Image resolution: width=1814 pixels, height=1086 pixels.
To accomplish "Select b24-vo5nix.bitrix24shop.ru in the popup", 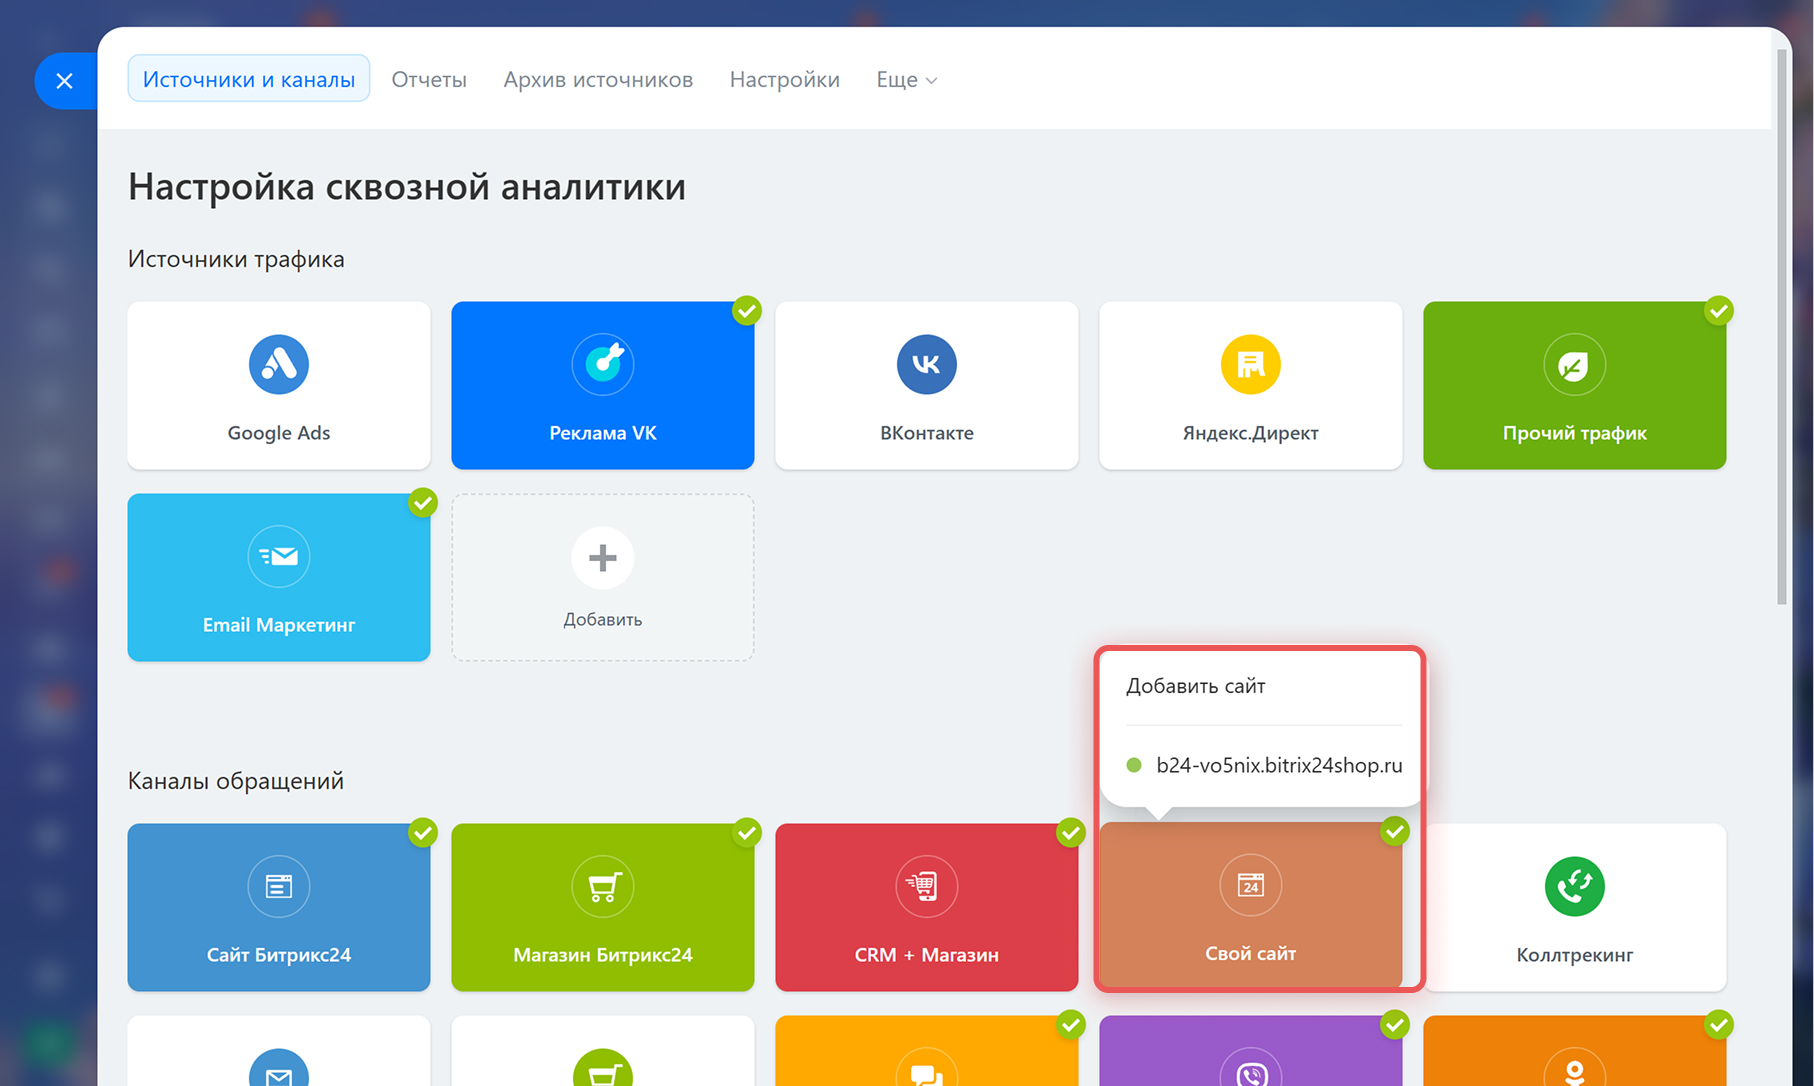I will pos(1264,765).
